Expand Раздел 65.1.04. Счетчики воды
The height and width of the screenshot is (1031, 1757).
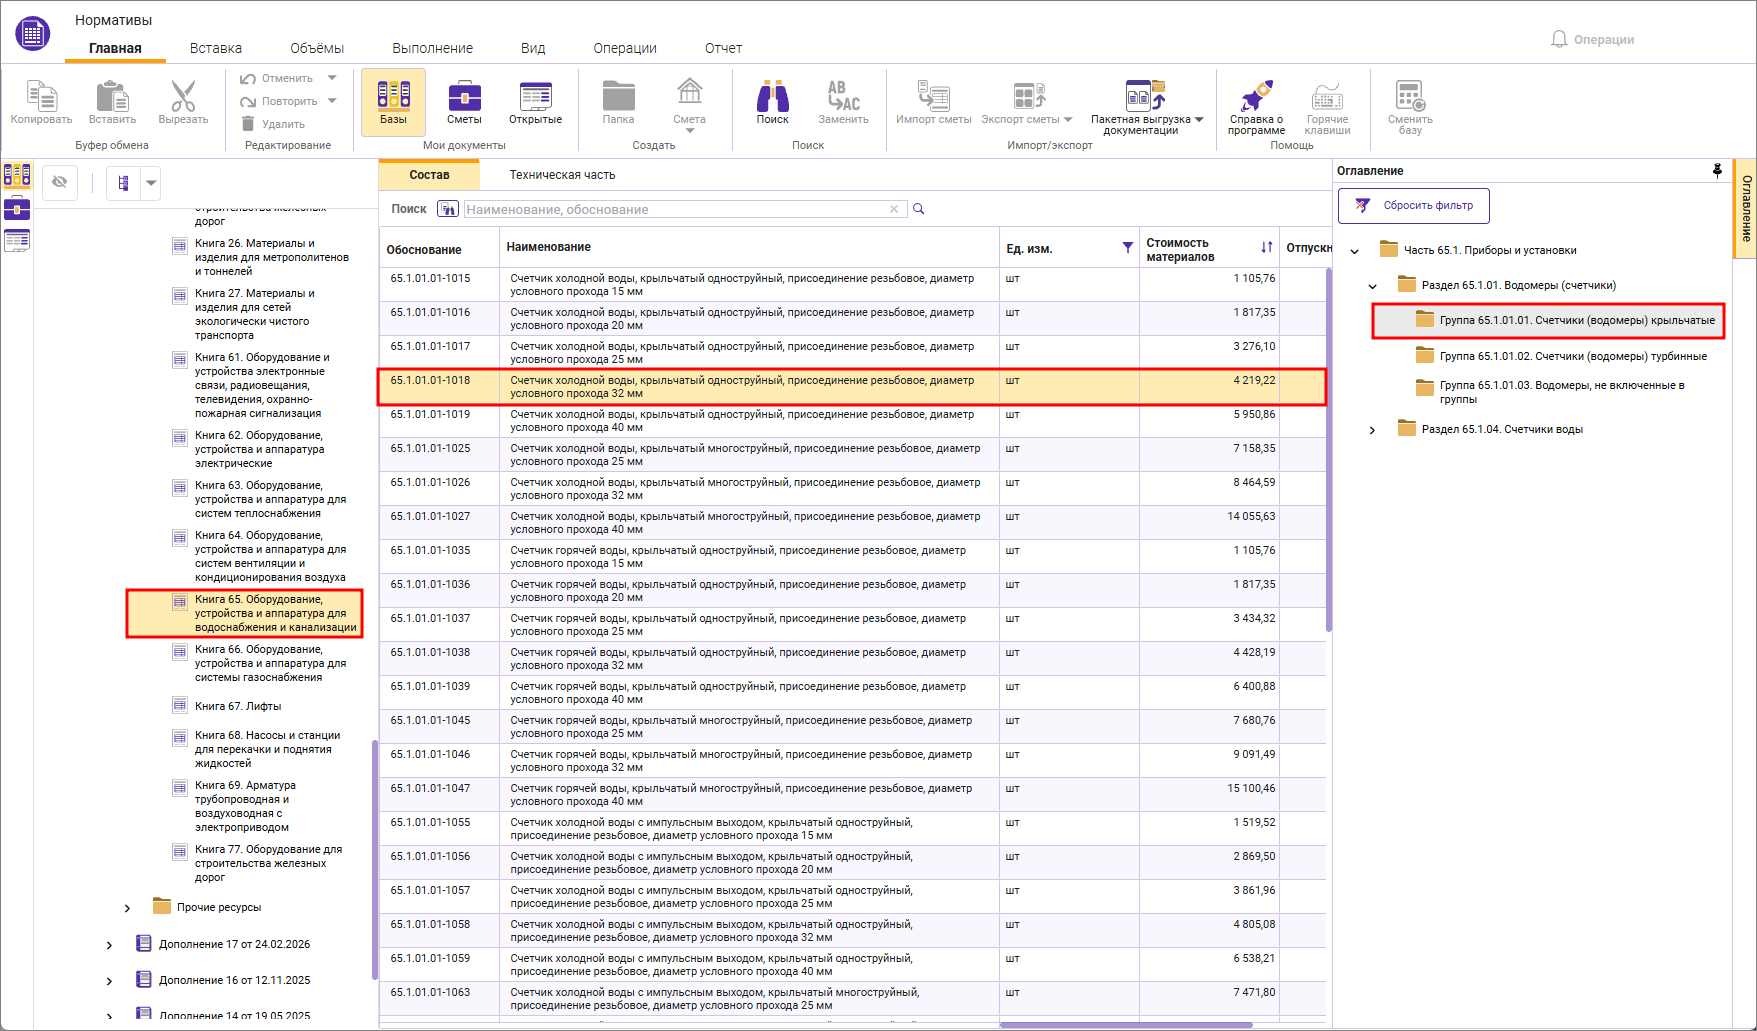1373,430
